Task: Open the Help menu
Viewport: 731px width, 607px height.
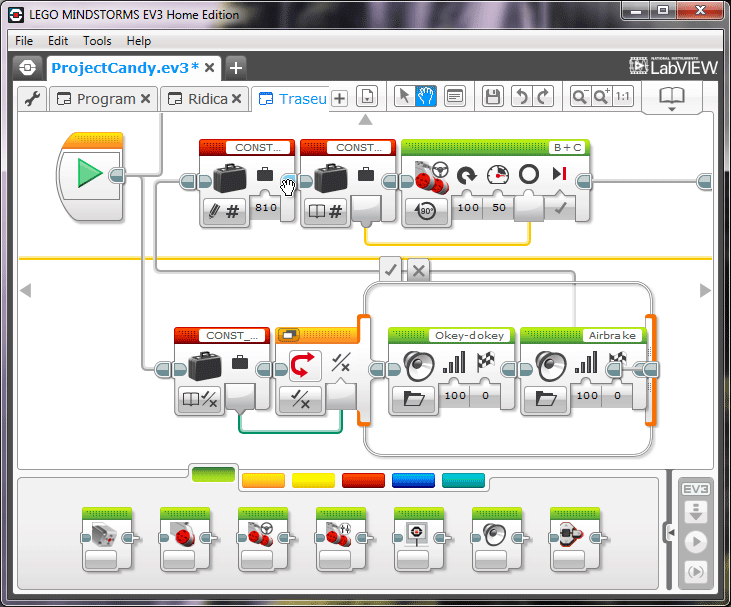Action: point(138,41)
